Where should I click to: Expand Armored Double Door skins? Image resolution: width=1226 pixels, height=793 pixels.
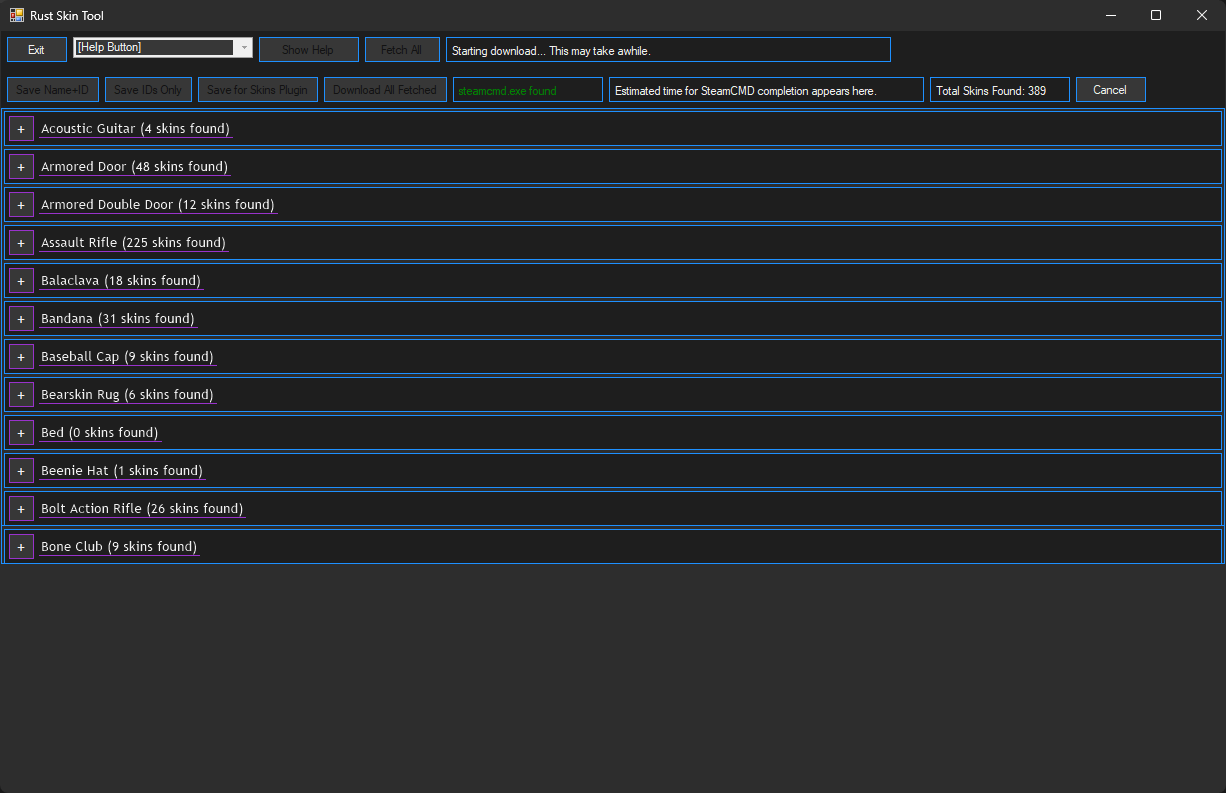pyautogui.click(x=21, y=205)
